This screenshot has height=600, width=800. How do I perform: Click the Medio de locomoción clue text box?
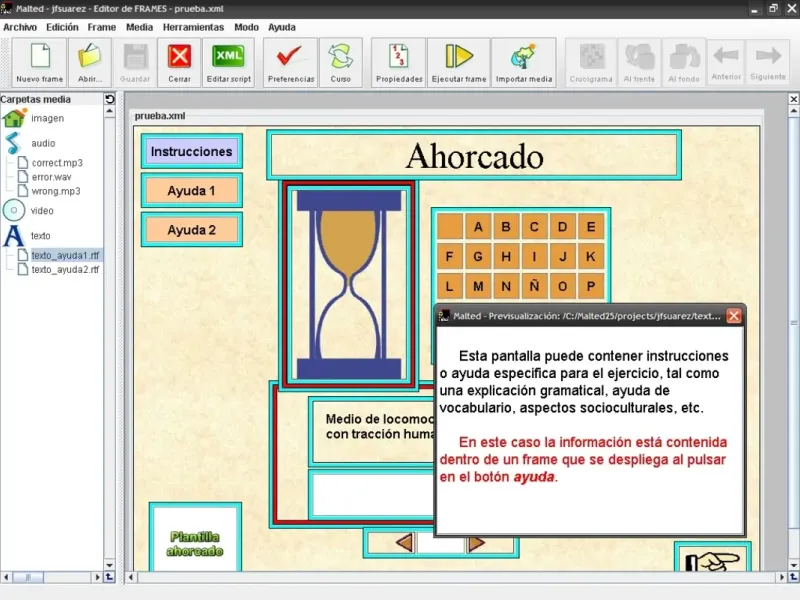(x=372, y=432)
